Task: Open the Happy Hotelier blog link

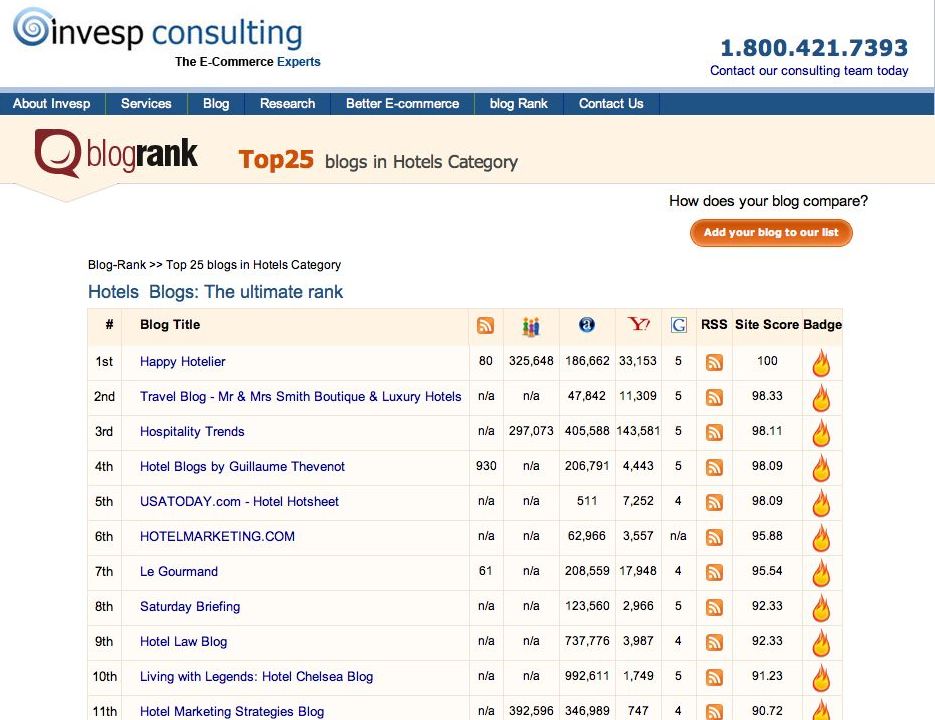Action: click(182, 361)
